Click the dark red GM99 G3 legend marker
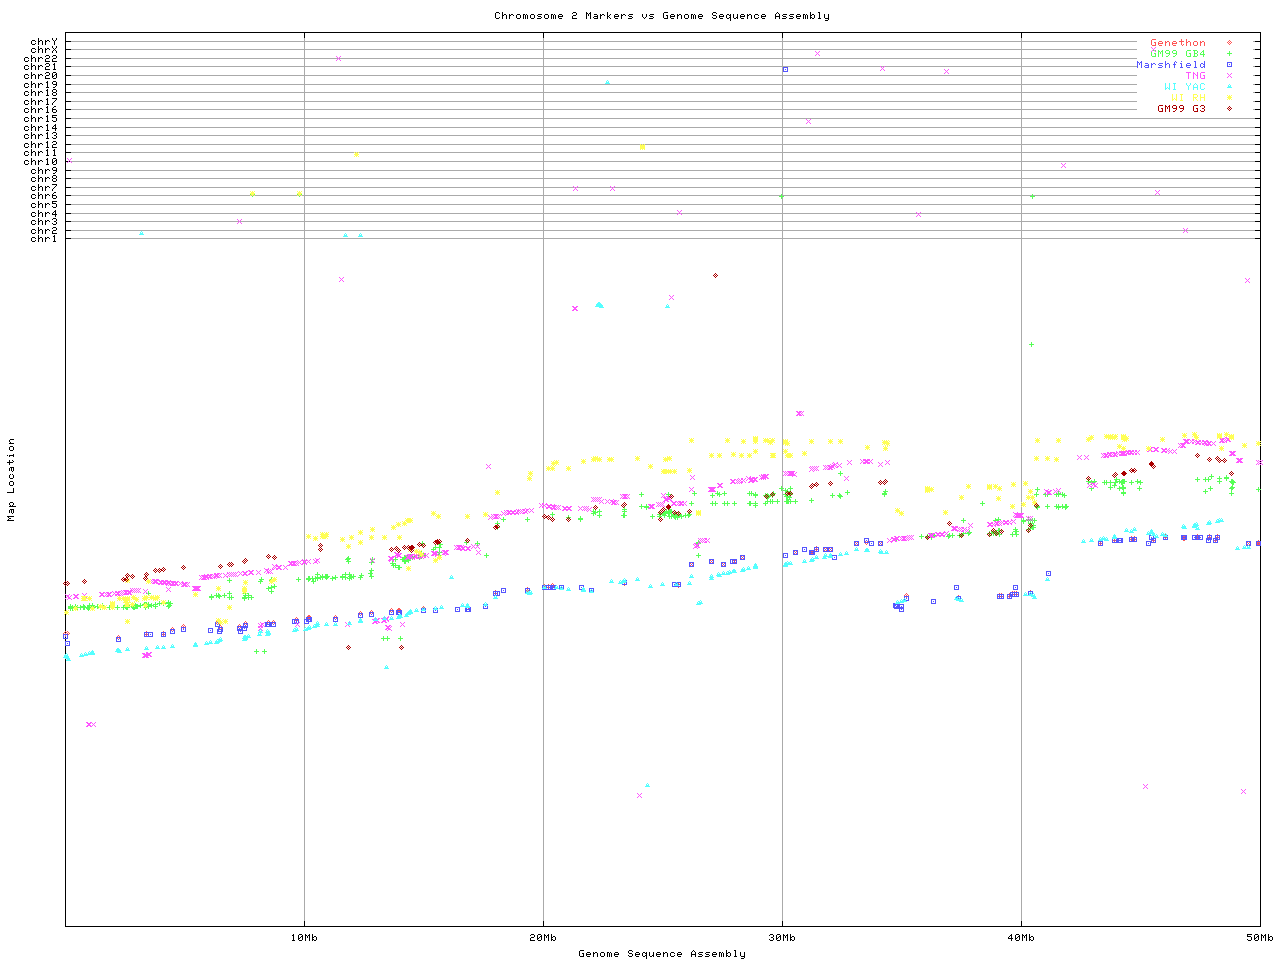 coord(1229,109)
